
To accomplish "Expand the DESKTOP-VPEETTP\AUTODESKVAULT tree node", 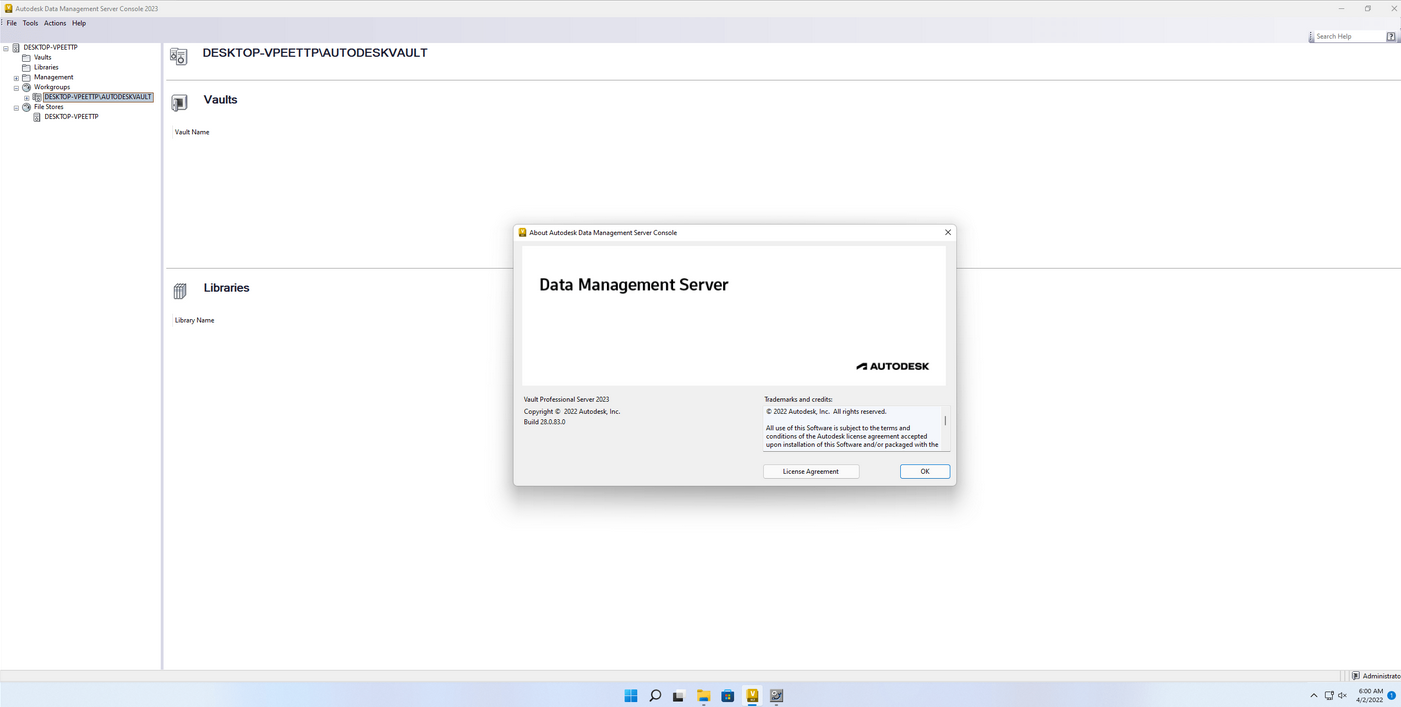I will [27, 98].
